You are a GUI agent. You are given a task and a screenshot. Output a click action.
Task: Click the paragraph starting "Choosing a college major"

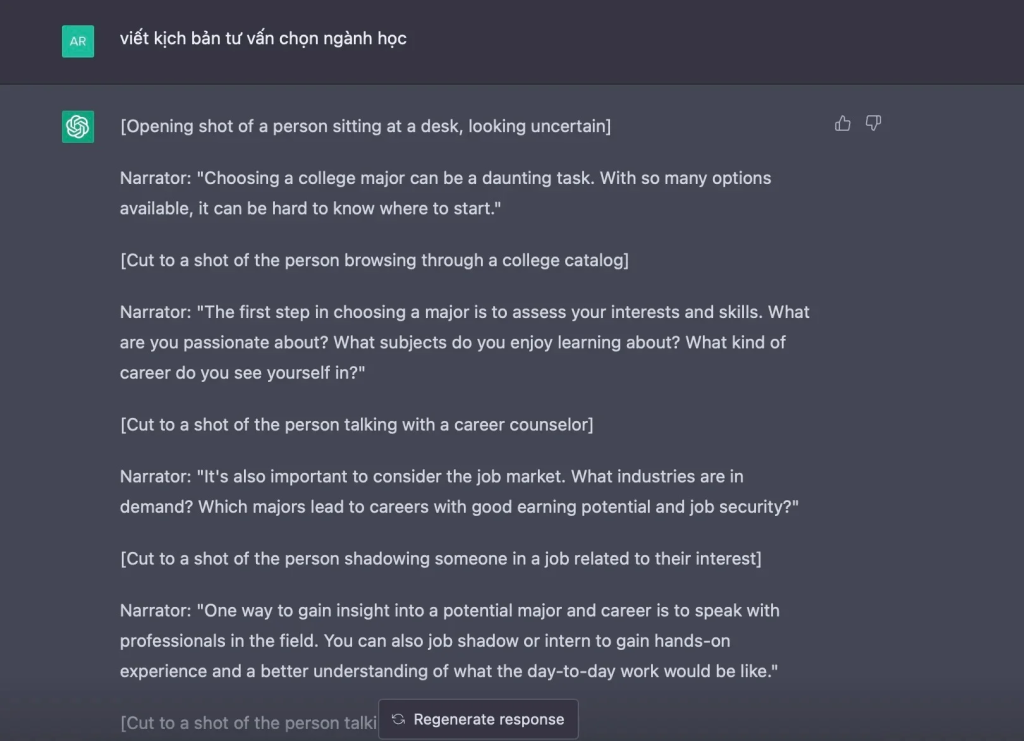(x=445, y=193)
